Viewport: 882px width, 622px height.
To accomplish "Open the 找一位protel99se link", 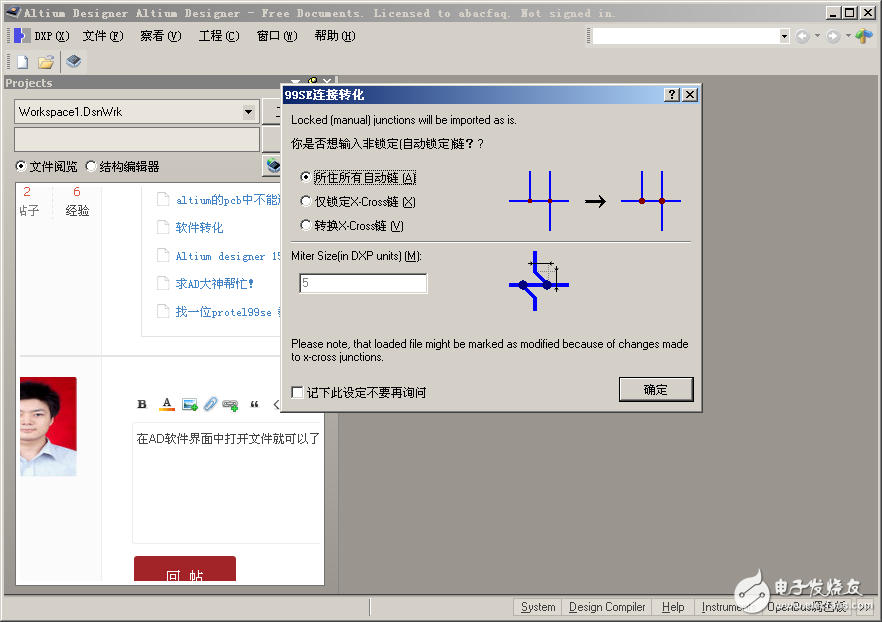I will click(x=227, y=312).
